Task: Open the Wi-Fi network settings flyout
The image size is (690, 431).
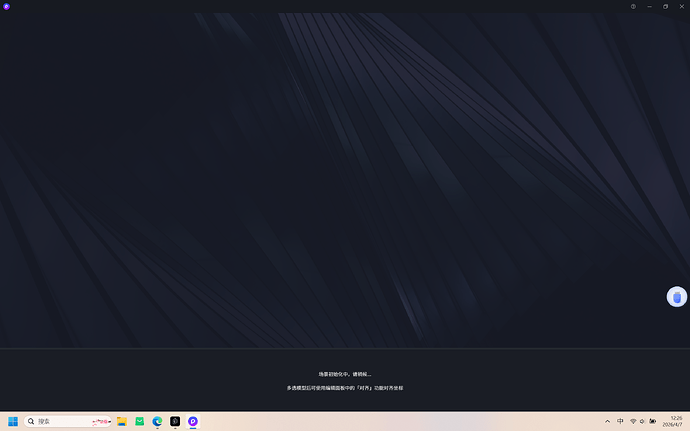Action: tap(632, 421)
